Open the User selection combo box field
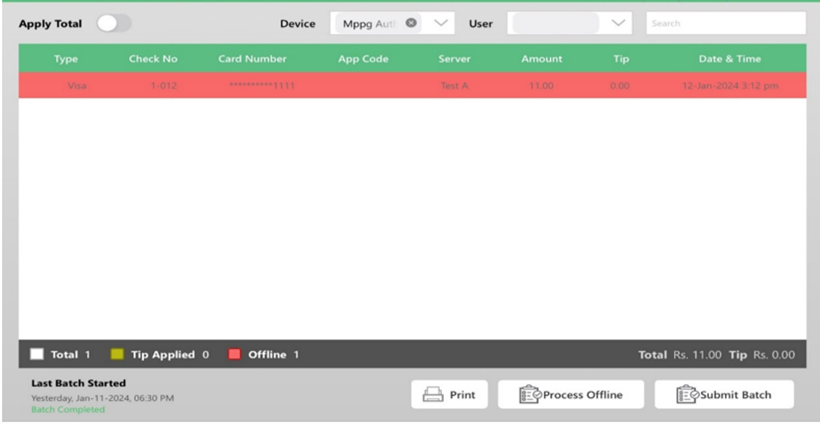The height and width of the screenshot is (423, 820). [x=556, y=23]
